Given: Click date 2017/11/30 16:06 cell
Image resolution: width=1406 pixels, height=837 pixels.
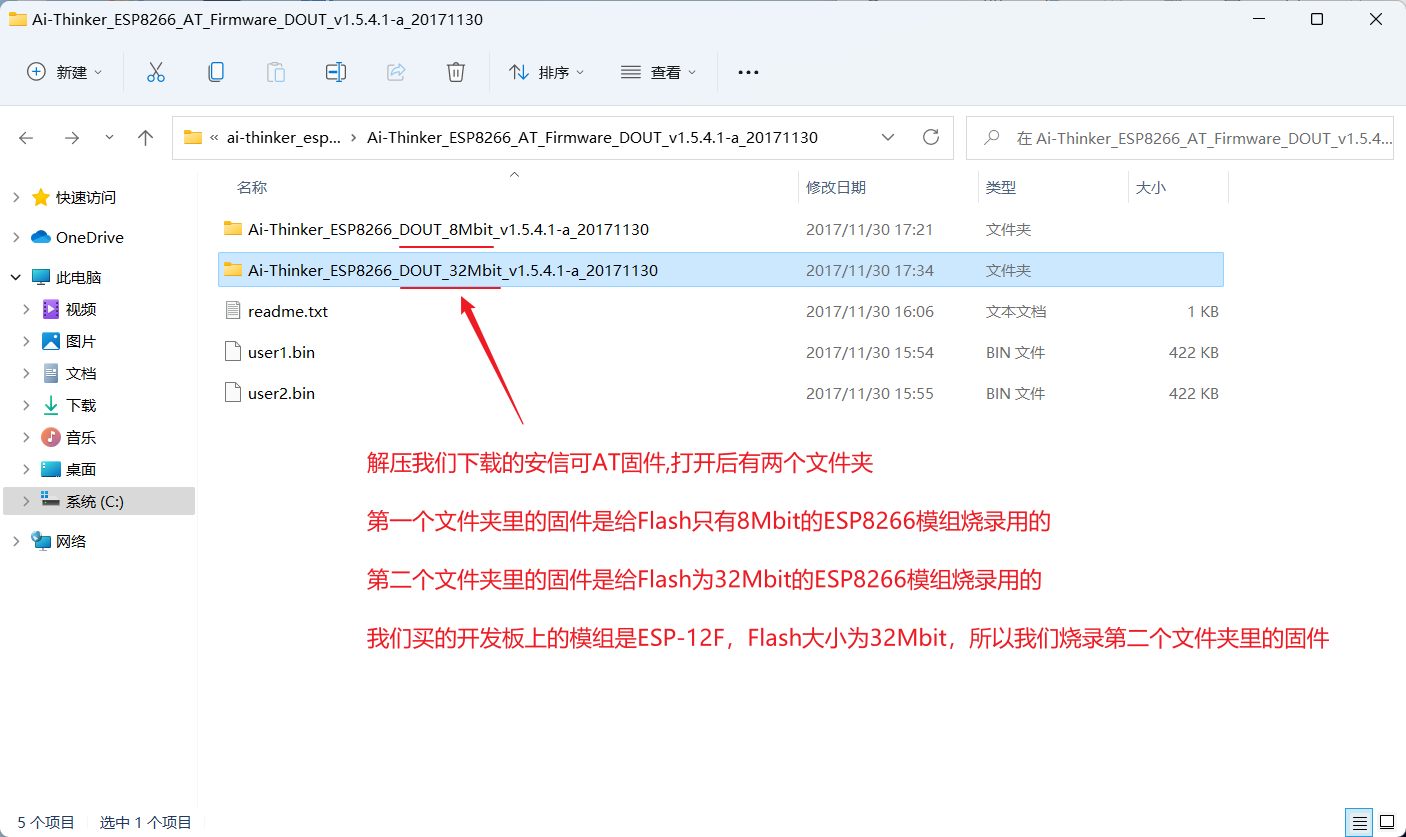Looking at the screenshot, I should (870, 311).
